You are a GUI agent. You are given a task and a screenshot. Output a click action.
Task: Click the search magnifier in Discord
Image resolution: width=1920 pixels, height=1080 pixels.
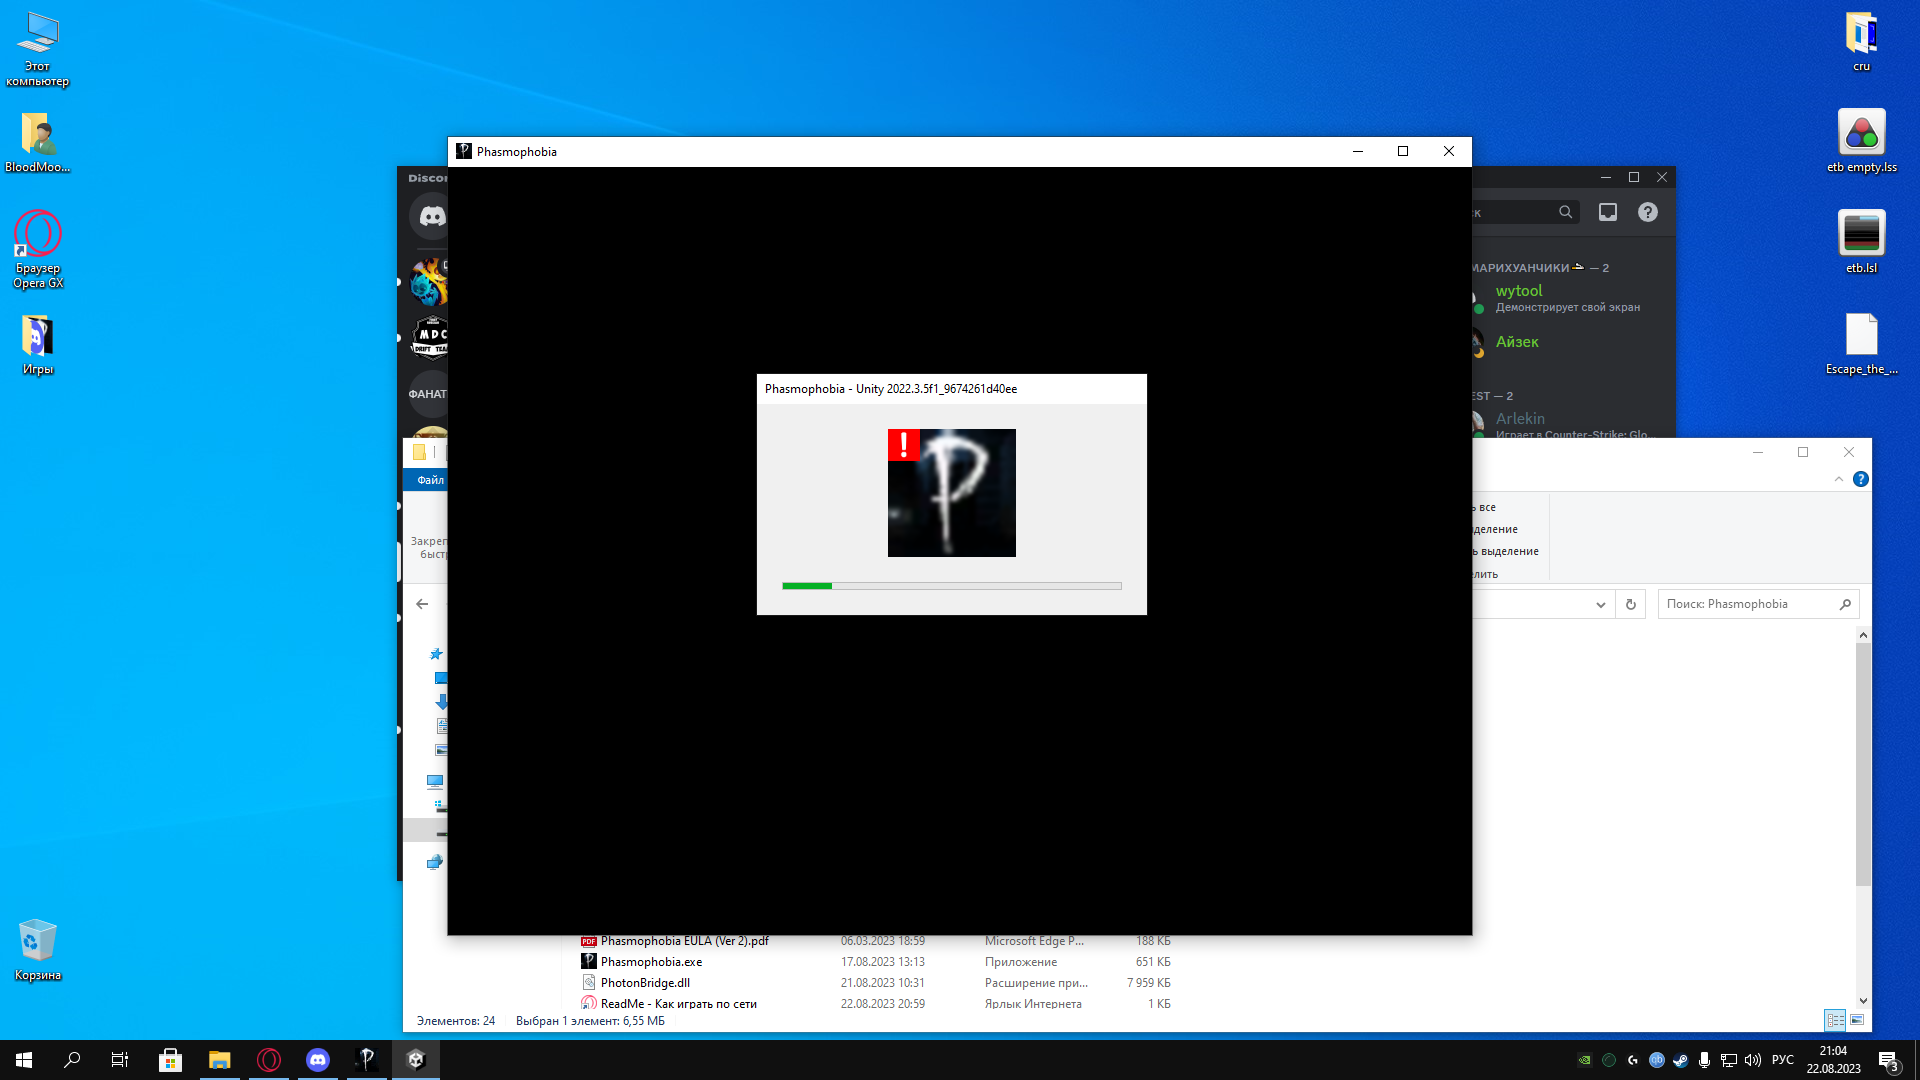pos(1566,212)
